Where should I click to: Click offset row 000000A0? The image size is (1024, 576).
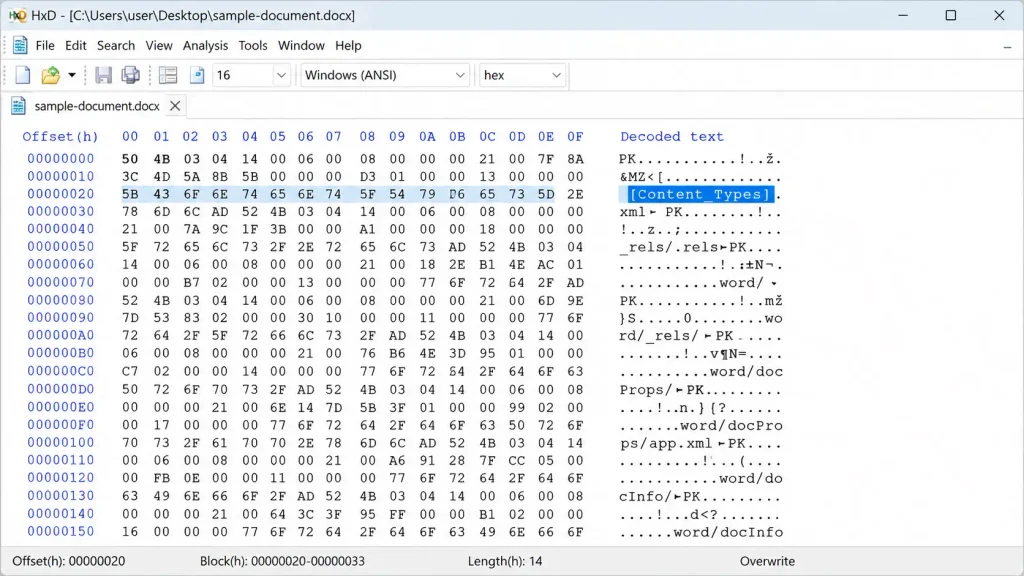click(61, 336)
